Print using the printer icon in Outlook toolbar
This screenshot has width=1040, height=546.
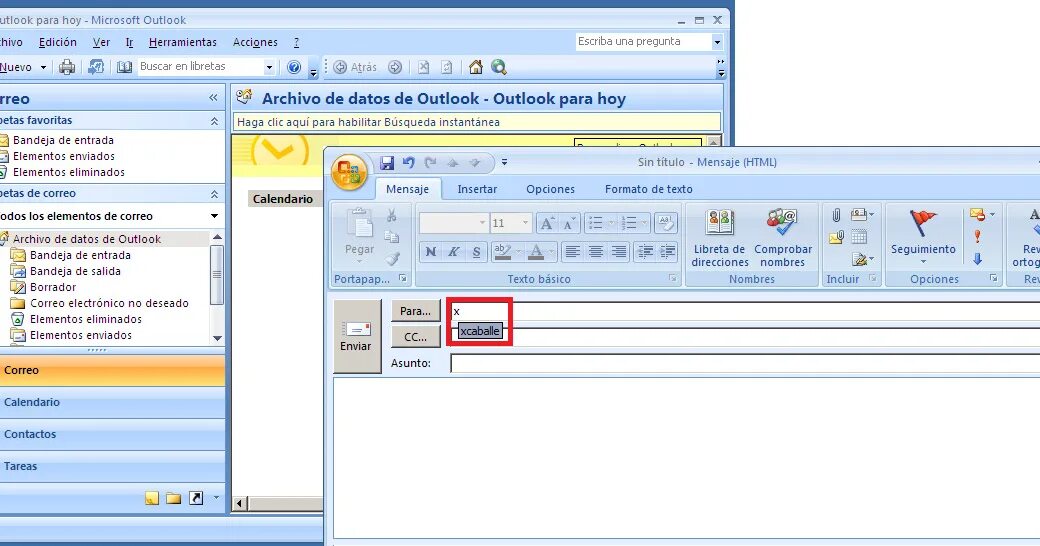[x=67, y=67]
